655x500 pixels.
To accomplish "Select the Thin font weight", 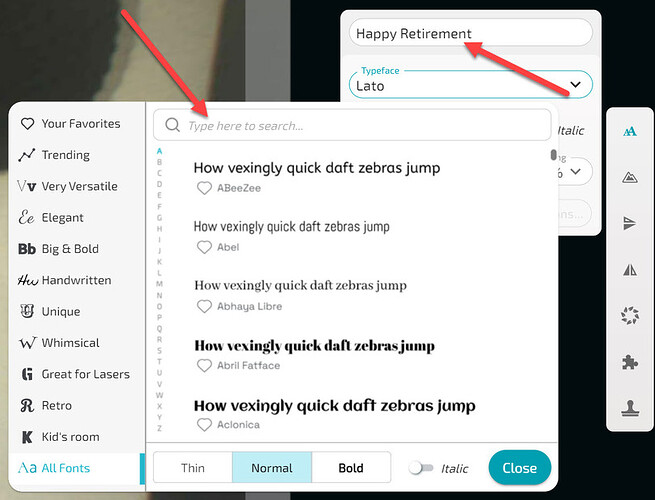I will tap(192, 468).
